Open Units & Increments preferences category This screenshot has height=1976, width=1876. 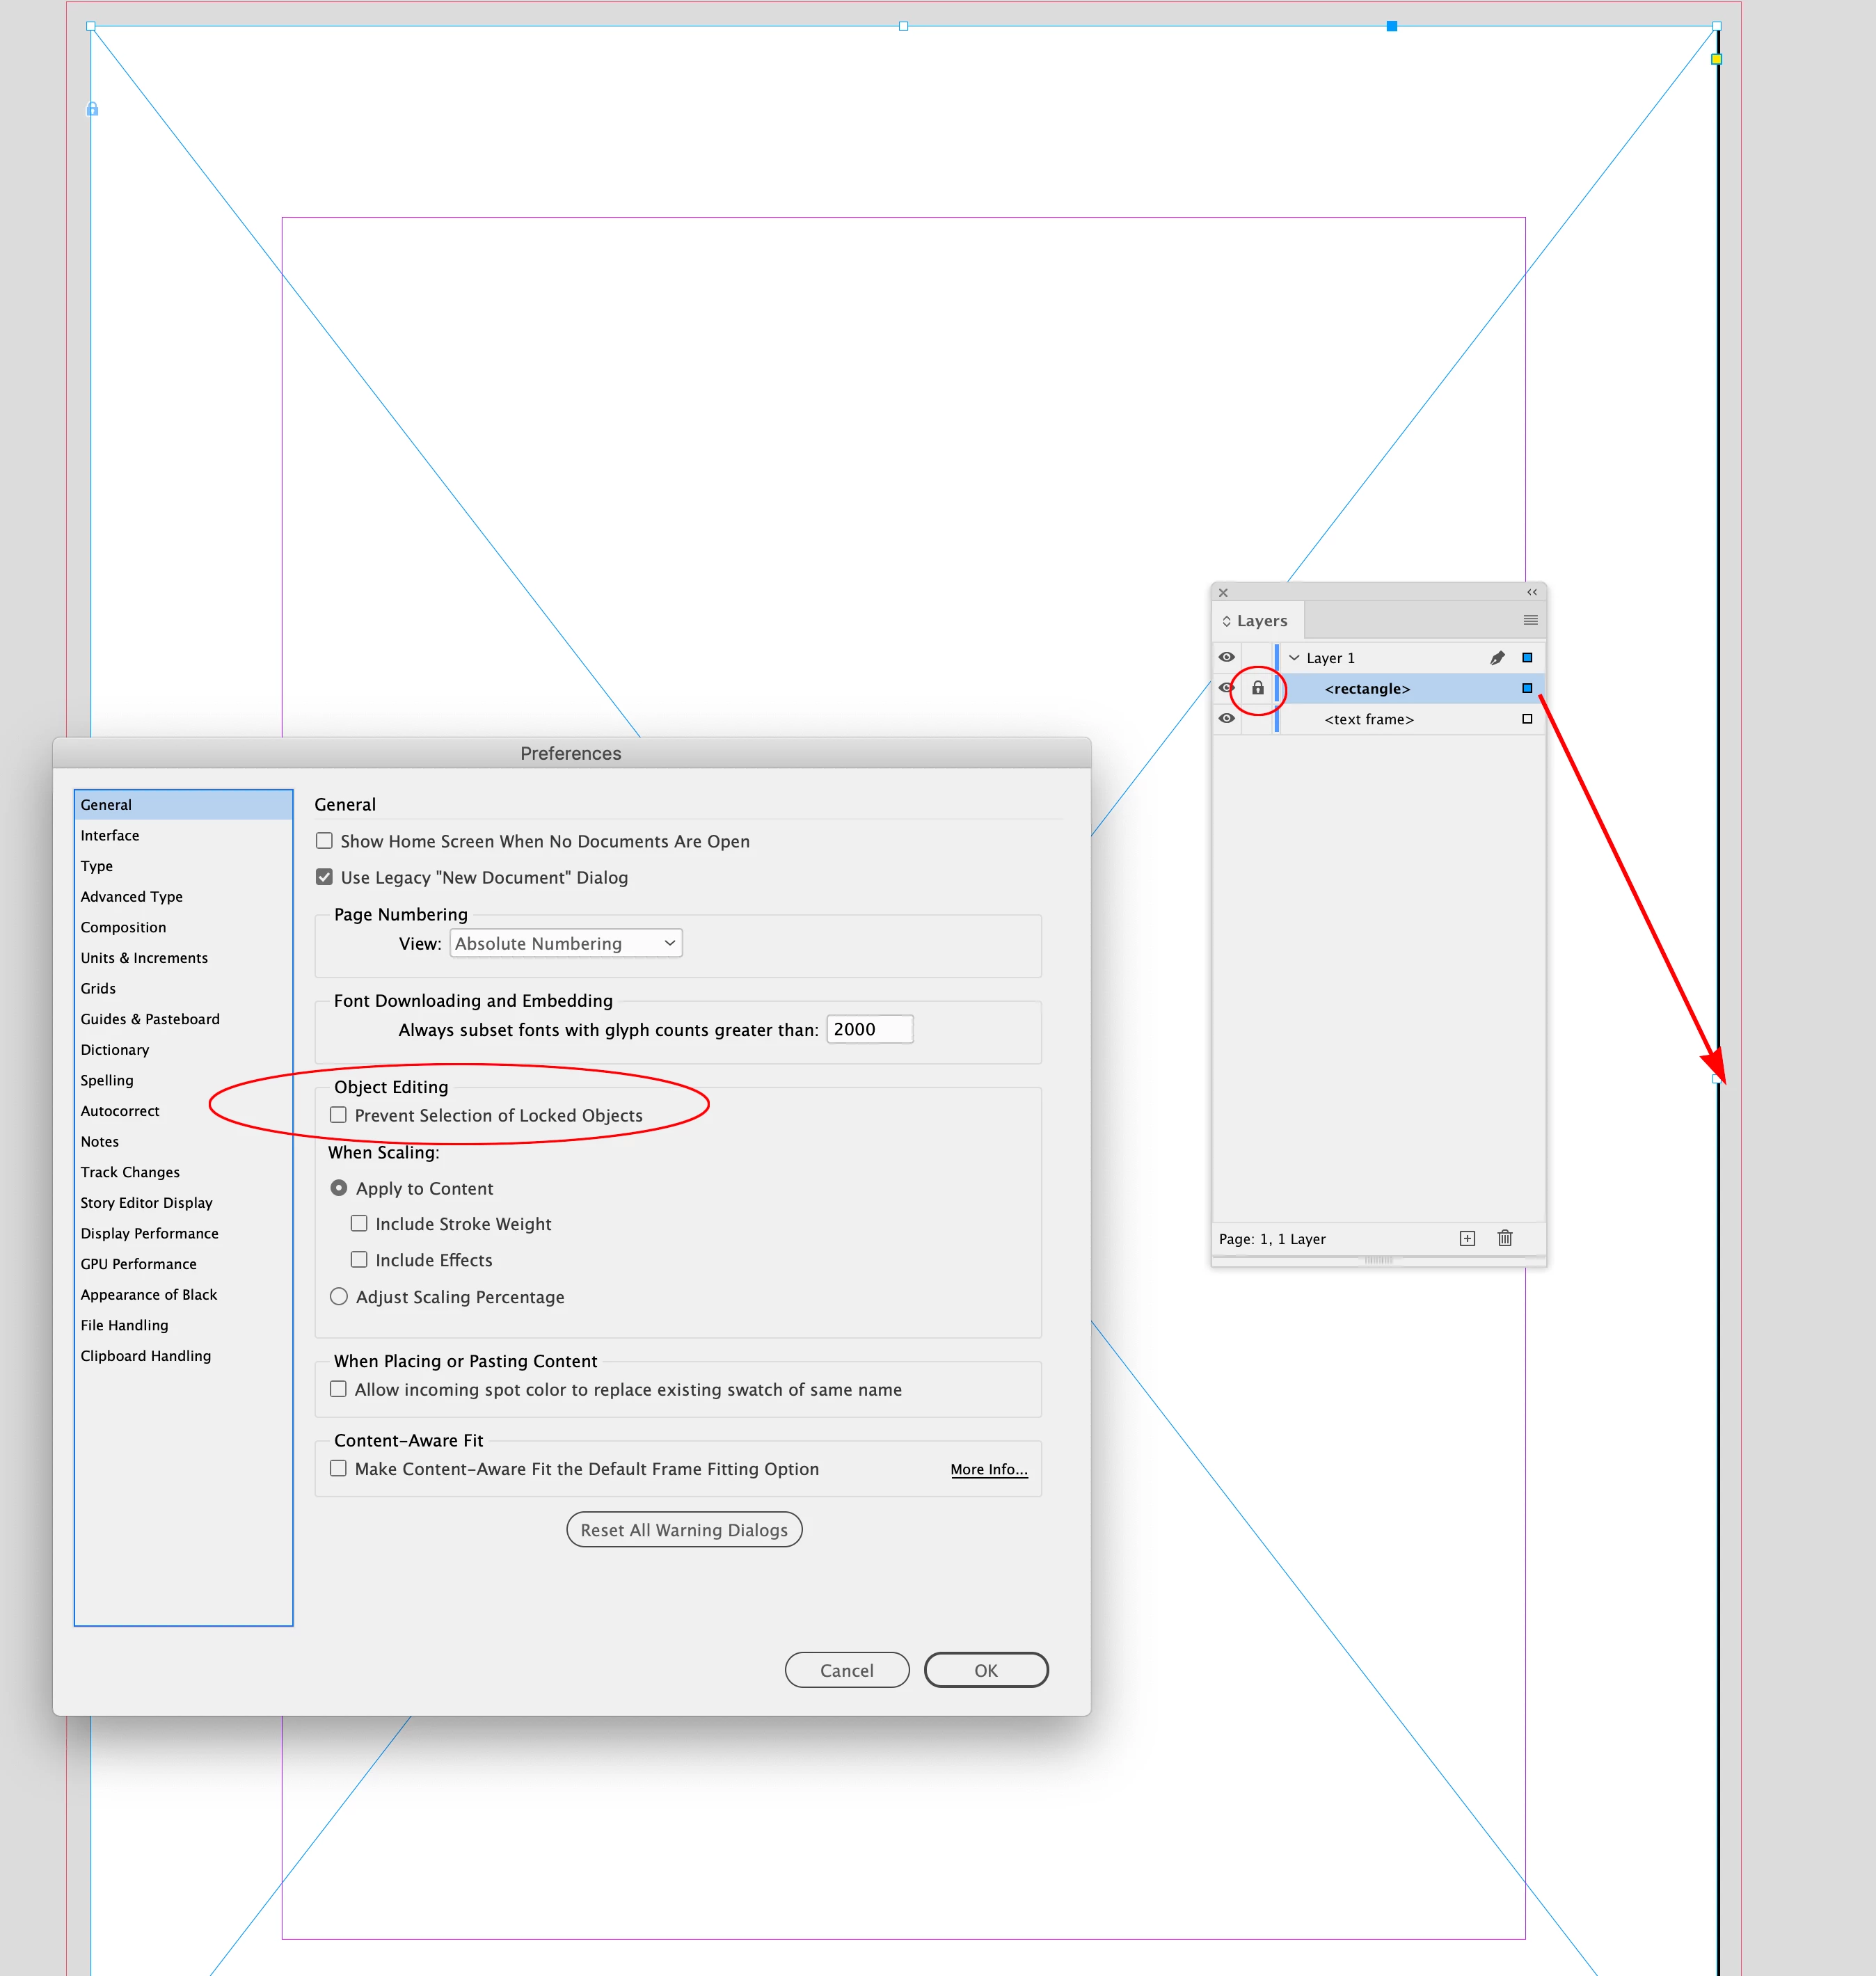144,958
